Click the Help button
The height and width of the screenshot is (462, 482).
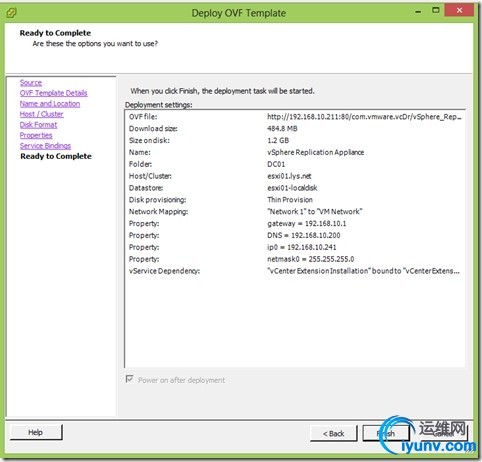tap(36, 432)
